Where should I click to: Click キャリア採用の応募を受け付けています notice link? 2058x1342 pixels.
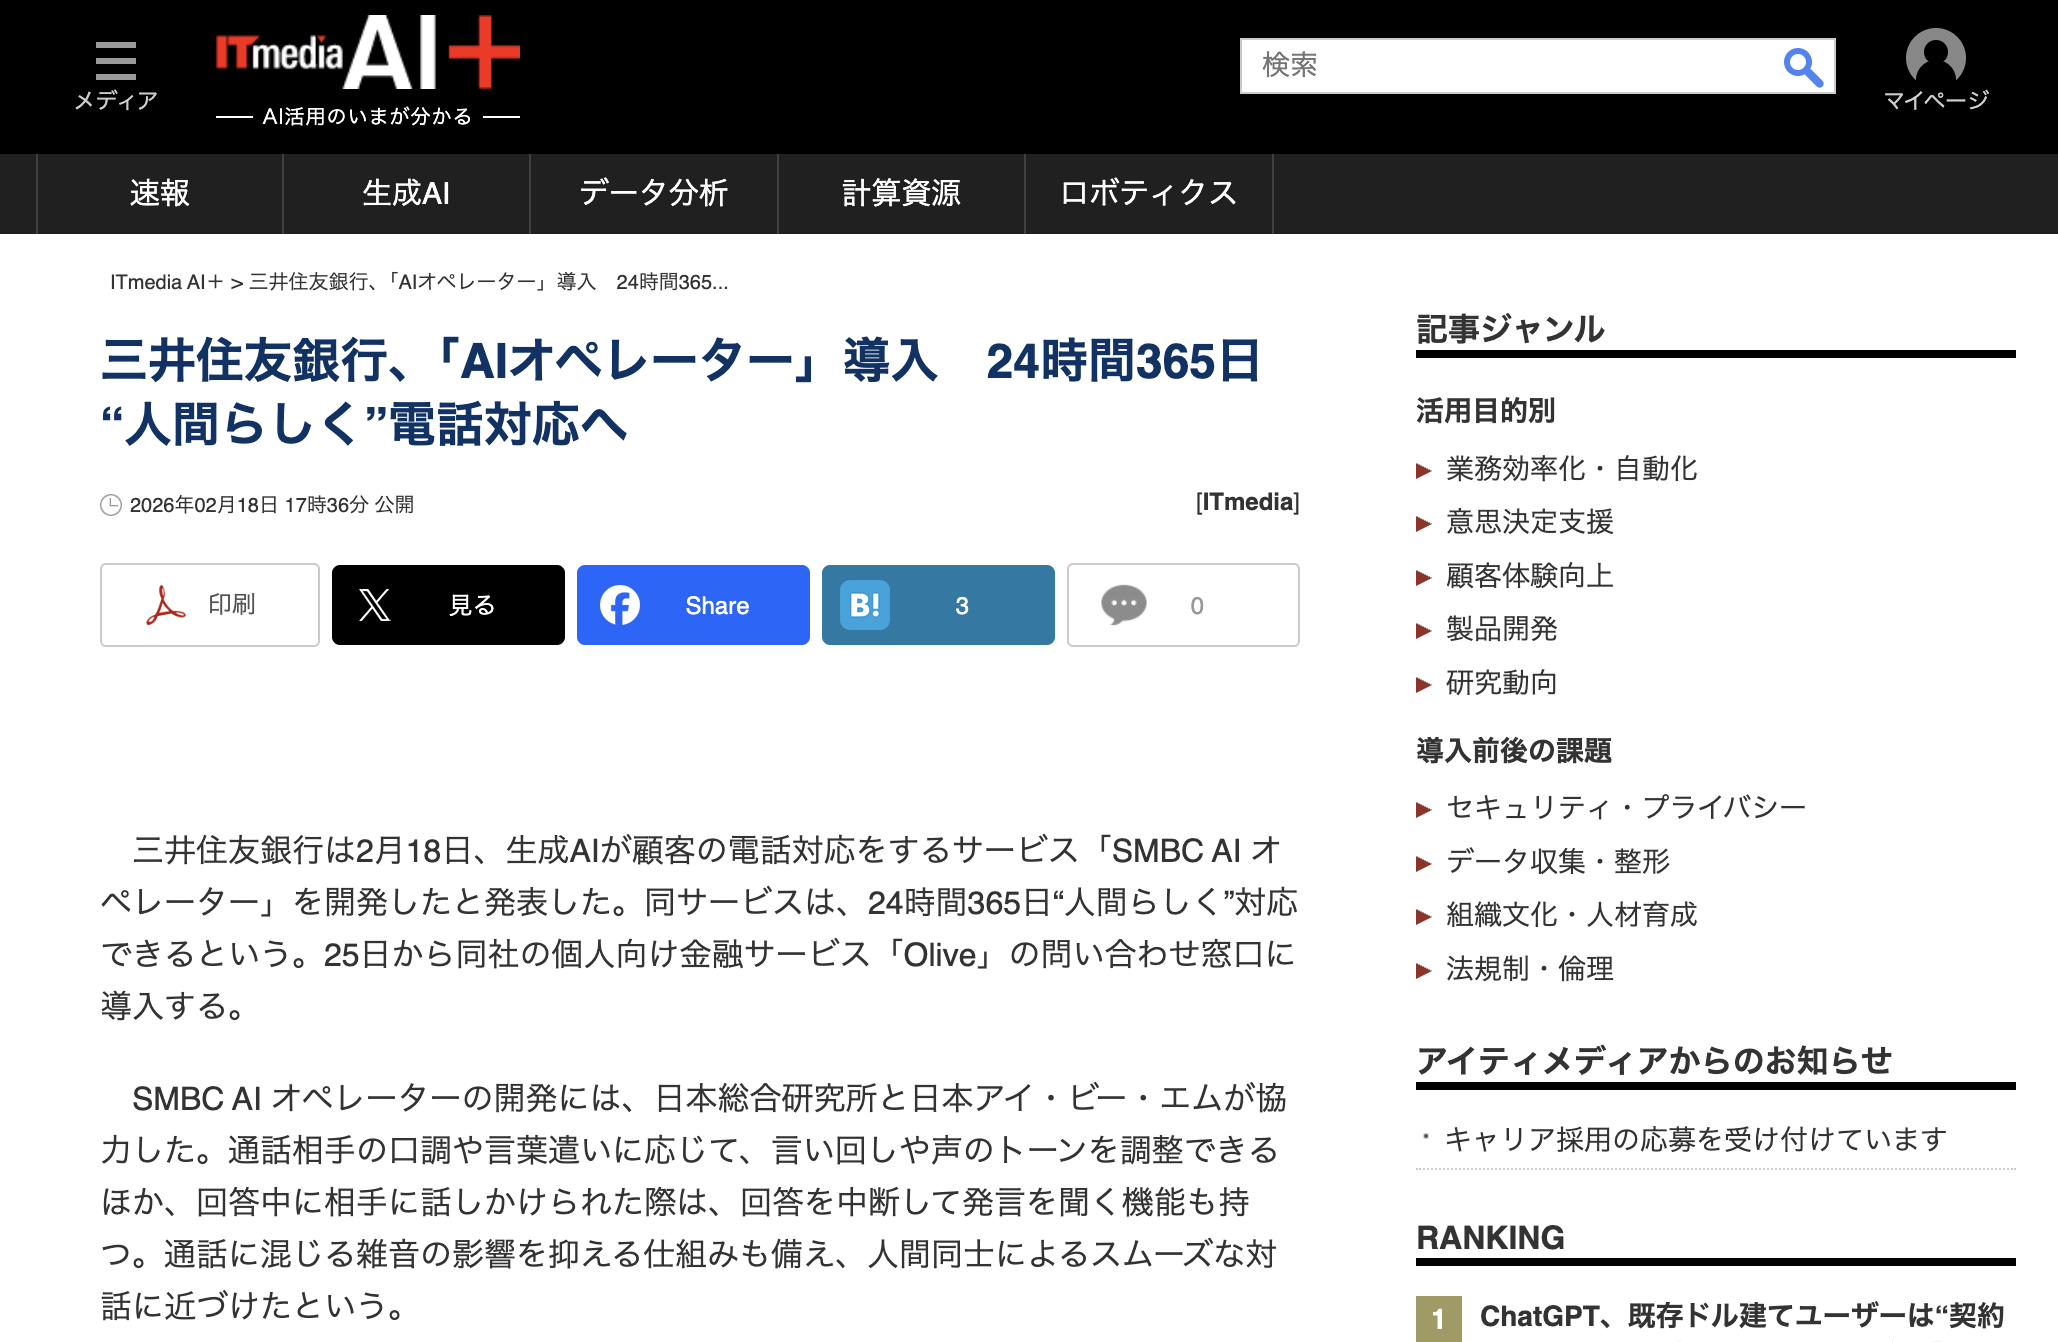click(1695, 1139)
